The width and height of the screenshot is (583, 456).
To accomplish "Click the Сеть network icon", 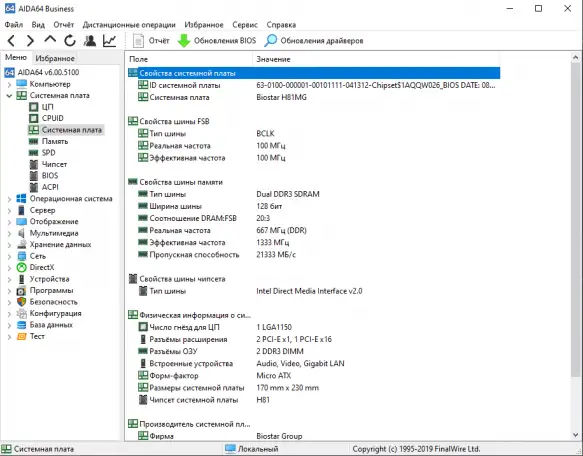I will point(22,256).
